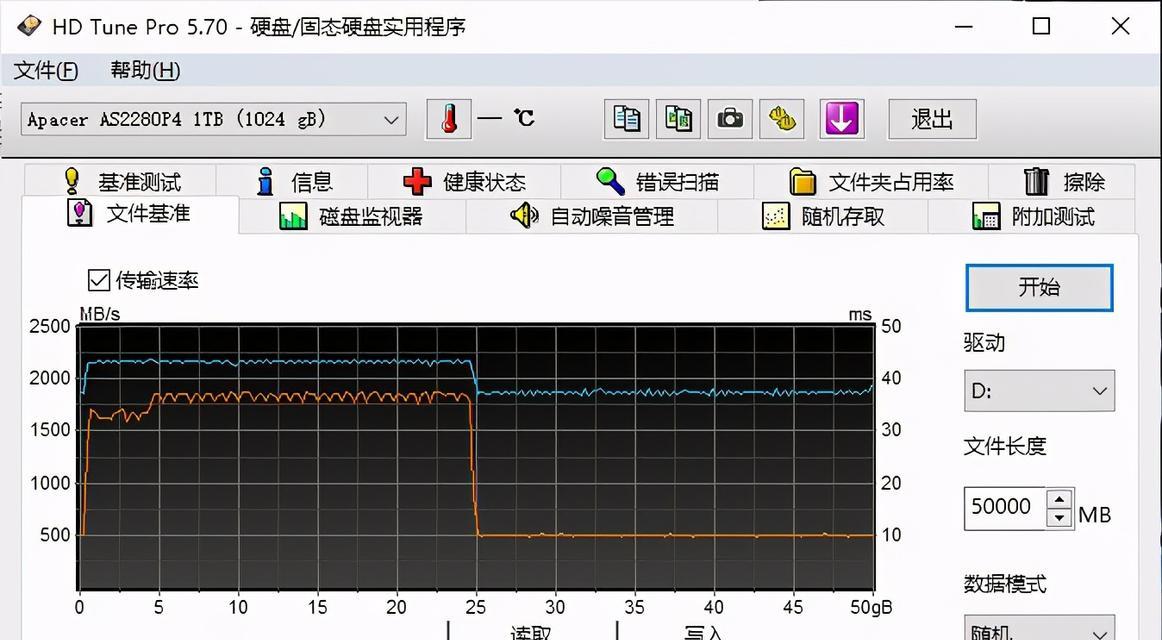Toggle the 传输速率 checkbox
Viewport: 1162px width, 640px height.
(99, 280)
